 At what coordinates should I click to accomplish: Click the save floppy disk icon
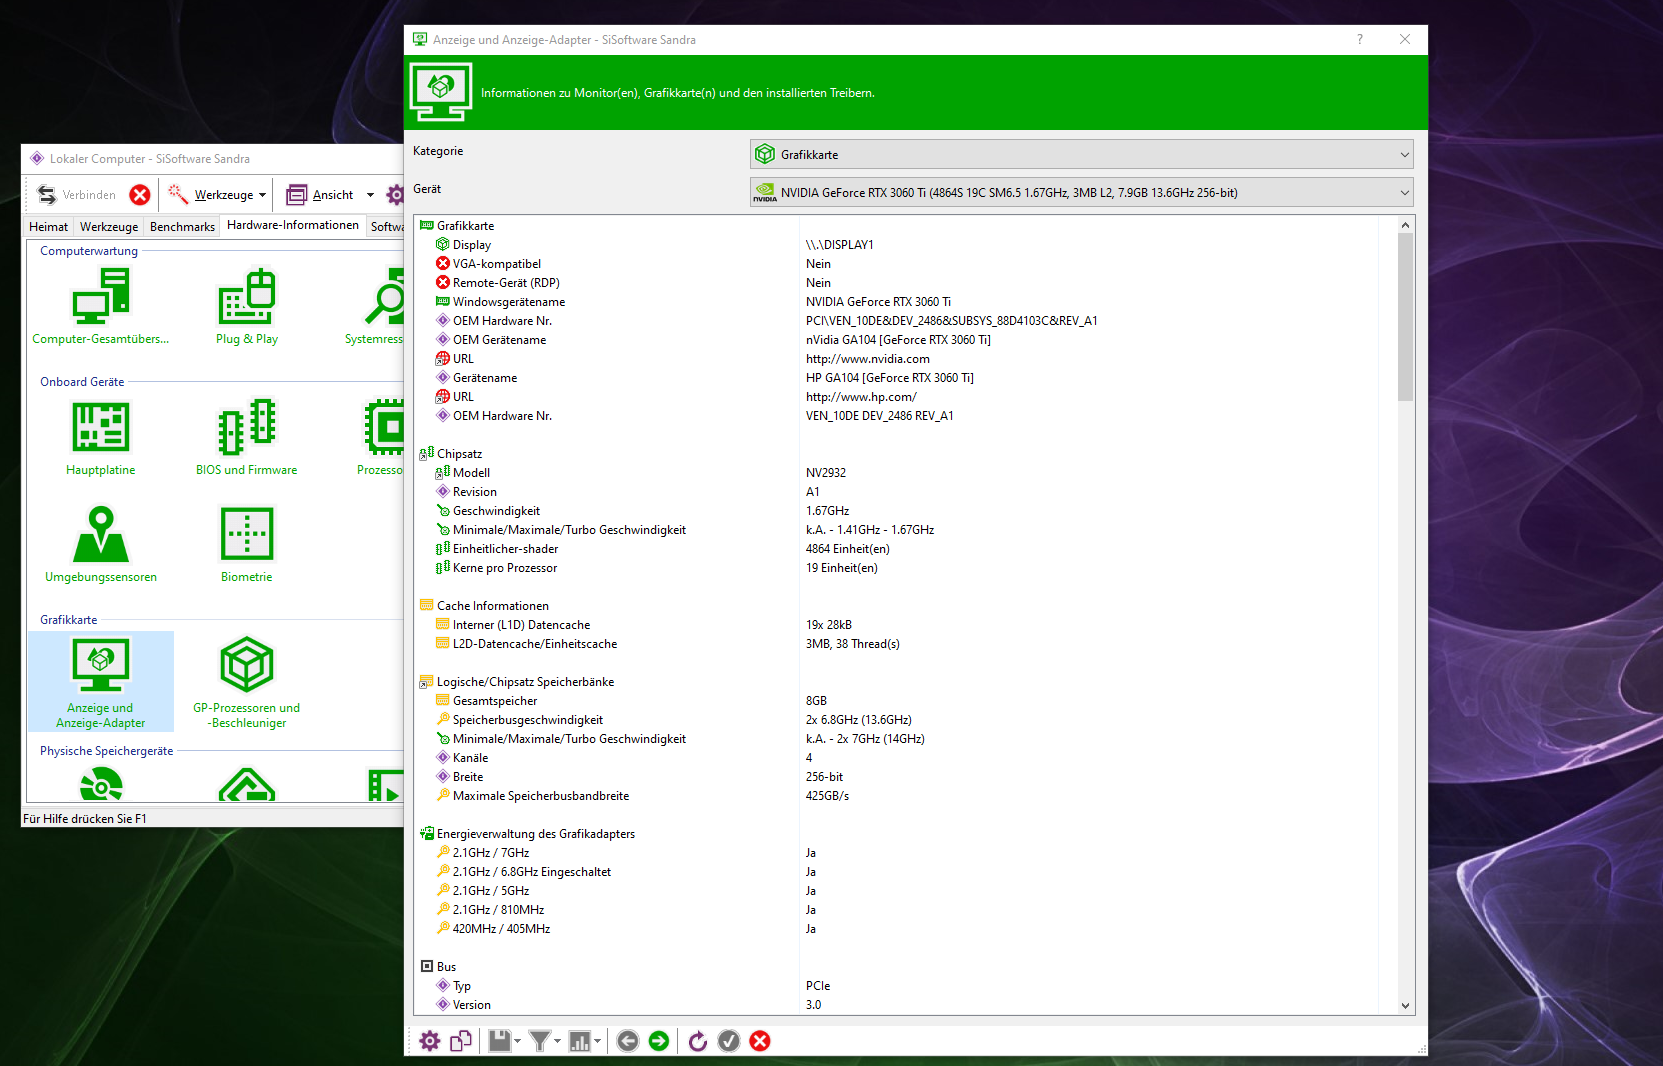click(500, 1041)
